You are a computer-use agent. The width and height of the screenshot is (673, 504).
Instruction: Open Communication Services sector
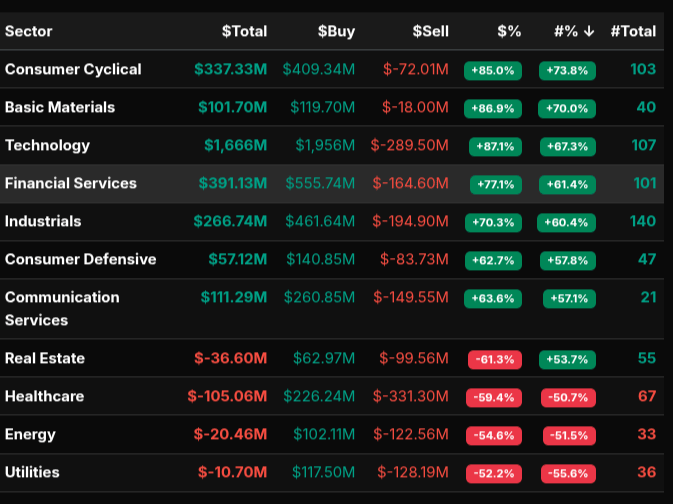(x=62, y=308)
